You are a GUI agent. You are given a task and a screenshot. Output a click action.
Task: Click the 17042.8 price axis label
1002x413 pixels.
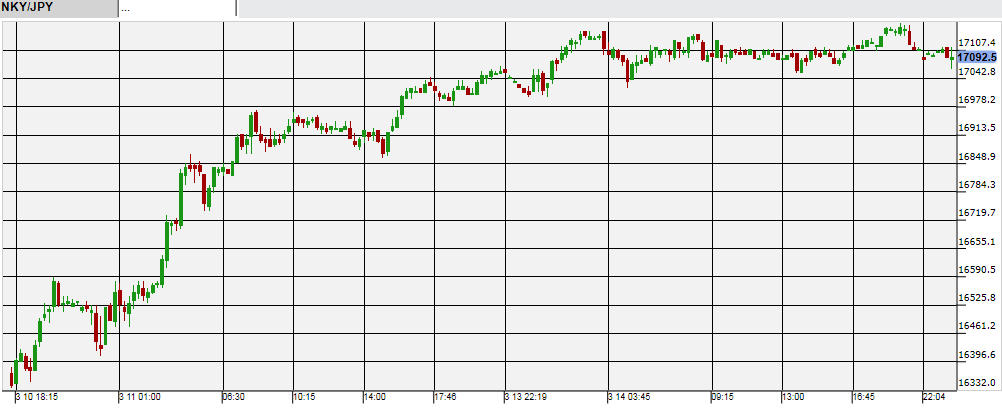tap(976, 72)
